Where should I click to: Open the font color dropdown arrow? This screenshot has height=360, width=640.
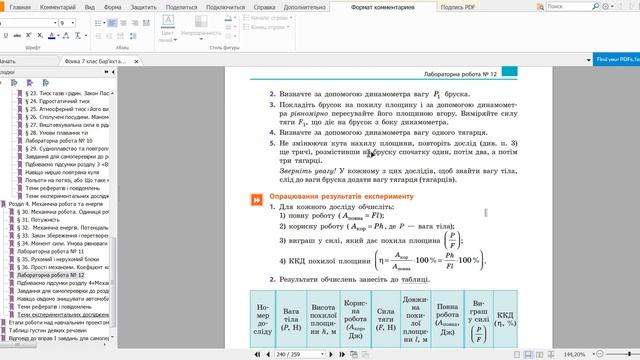[58, 36]
